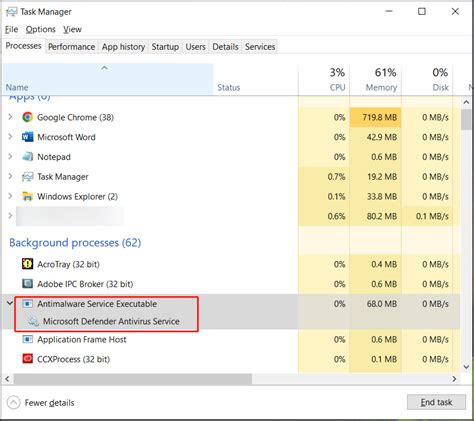Click the End task button
Screen dimensions: 474x421
click(436, 402)
